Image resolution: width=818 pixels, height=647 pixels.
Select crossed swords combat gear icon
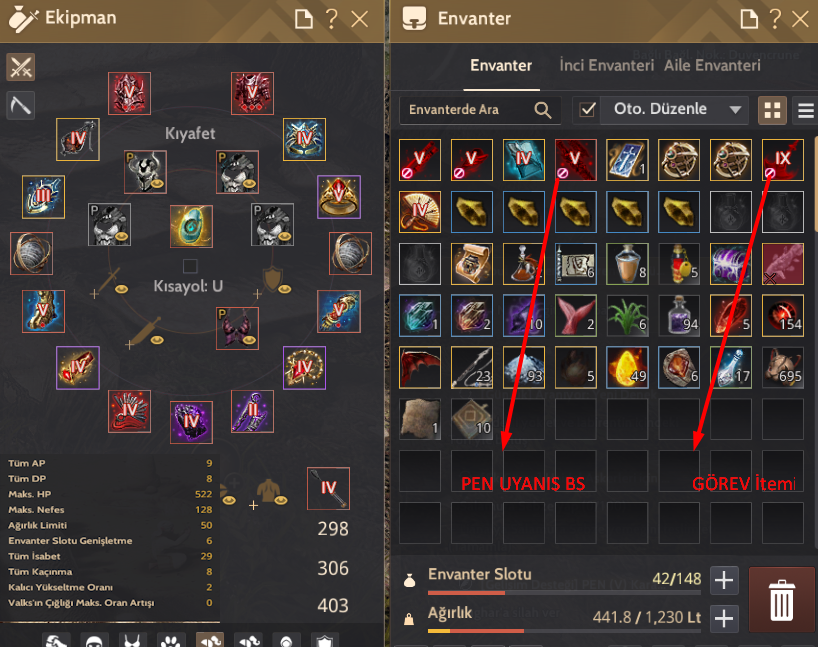coord(20,67)
